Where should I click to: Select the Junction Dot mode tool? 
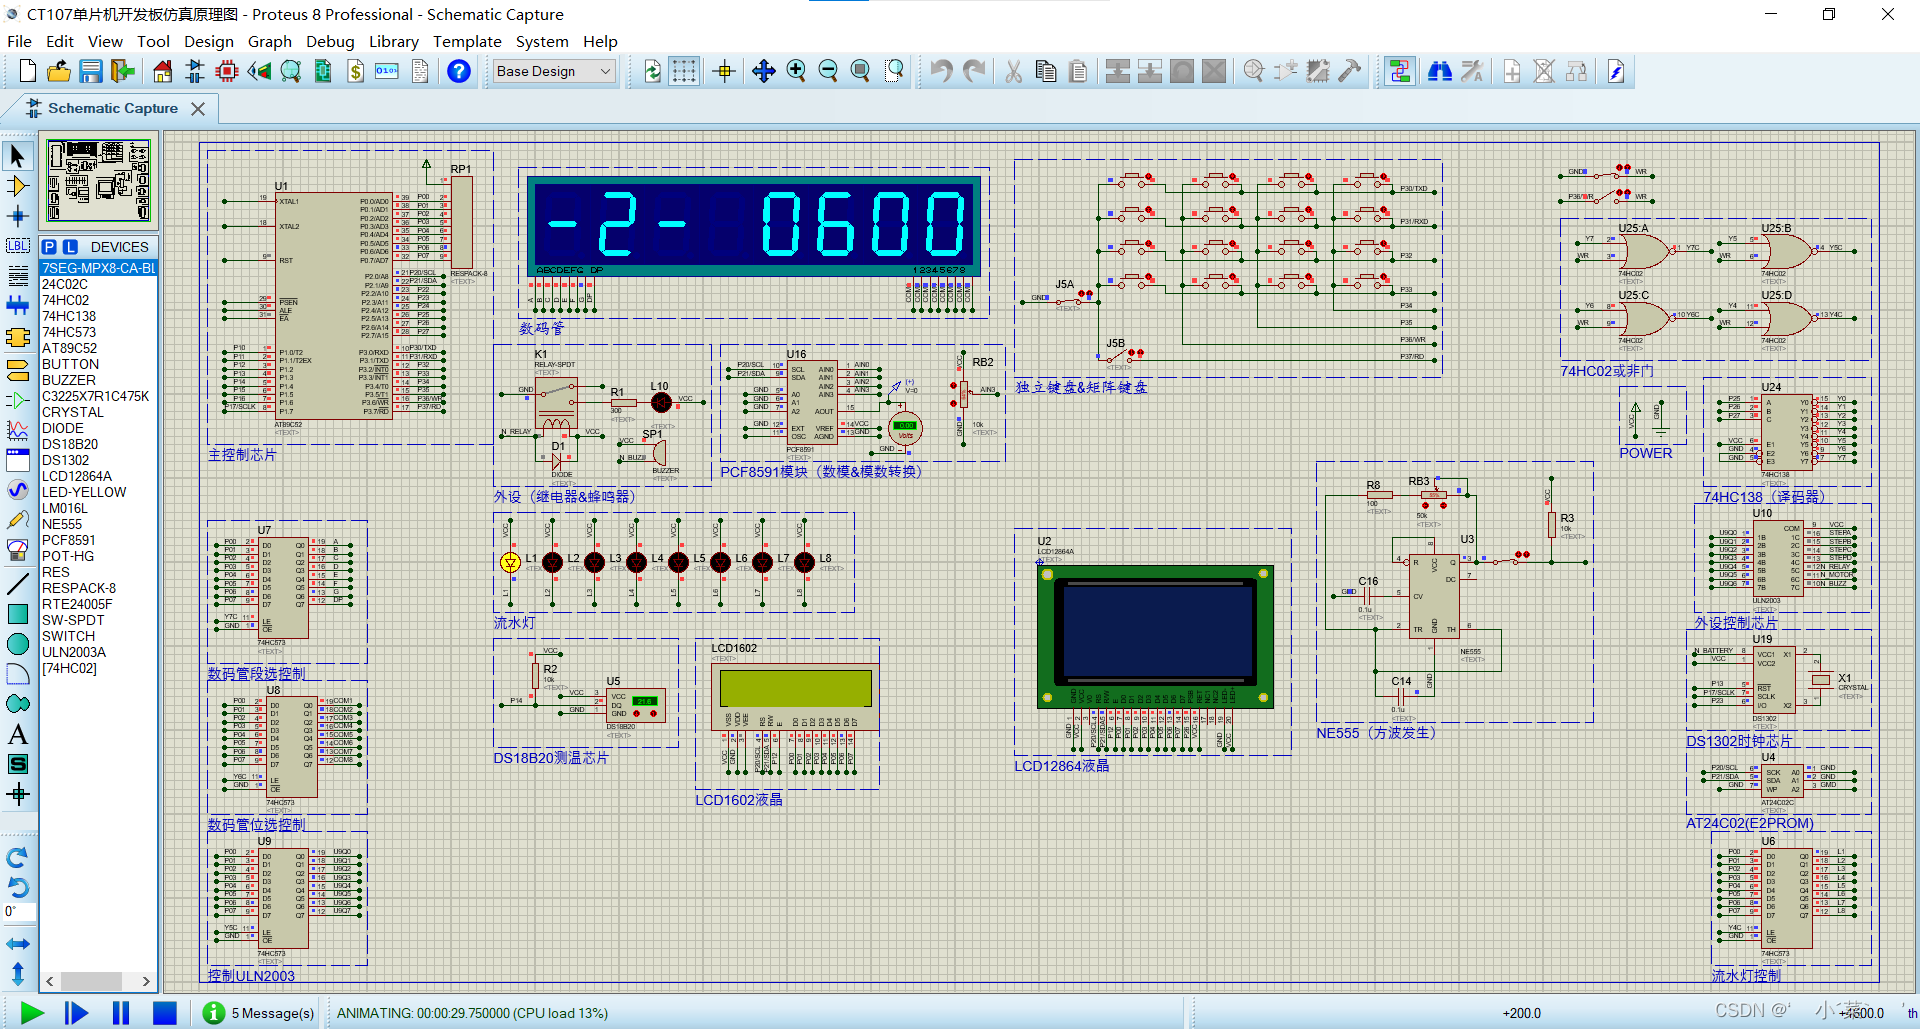point(18,216)
